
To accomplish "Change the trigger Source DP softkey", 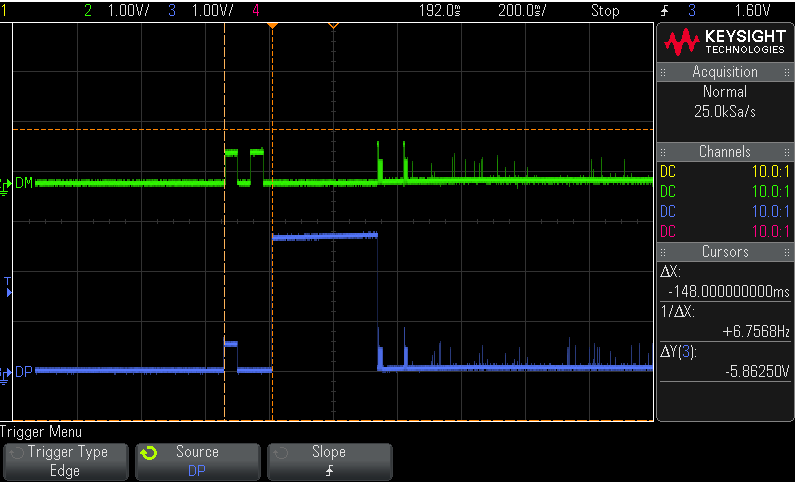I will [198, 462].
